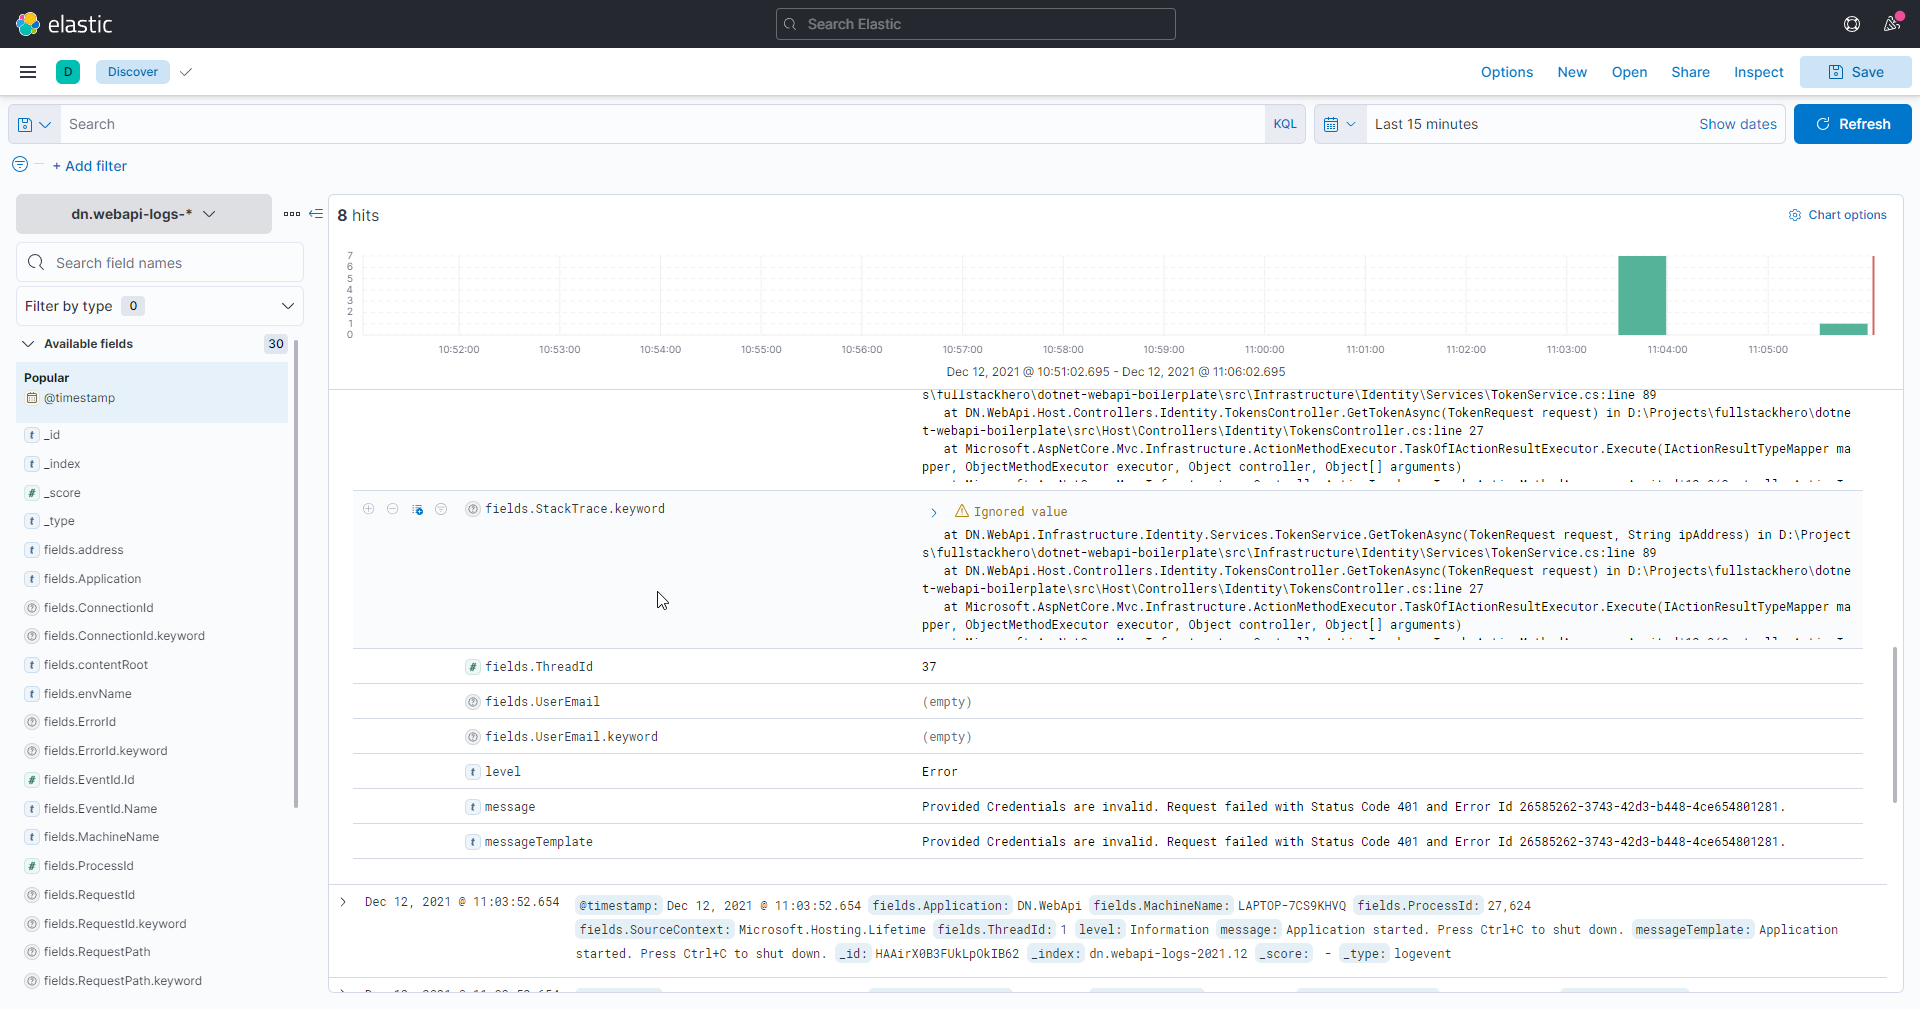Open the Inspect menu
Viewport: 1920px width, 1009px height.
(x=1758, y=71)
